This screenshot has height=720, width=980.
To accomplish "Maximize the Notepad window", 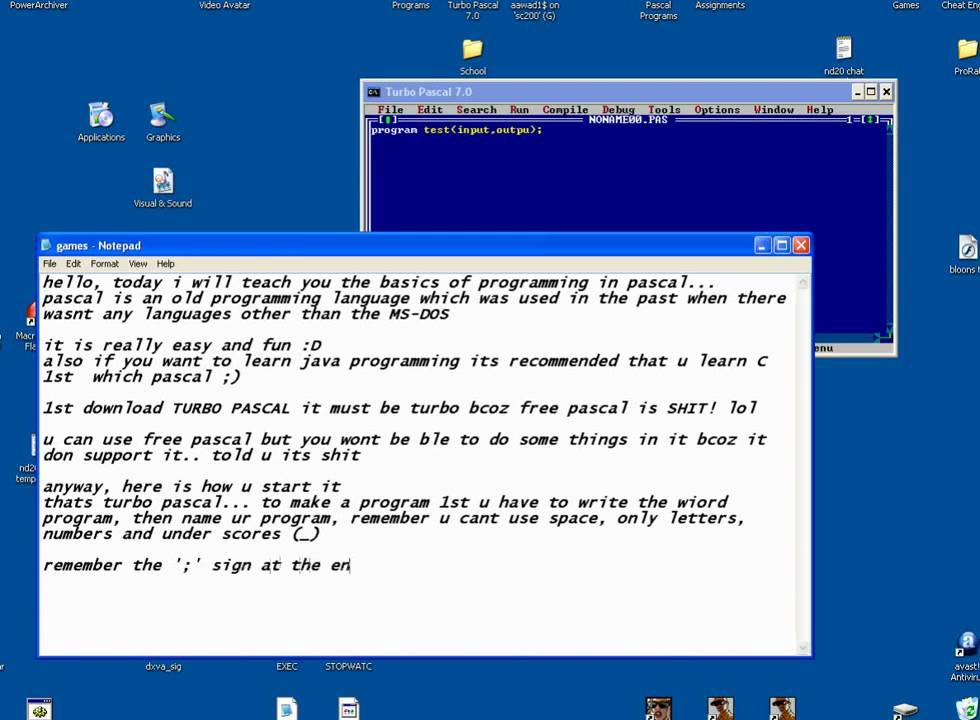I will pos(782,245).
